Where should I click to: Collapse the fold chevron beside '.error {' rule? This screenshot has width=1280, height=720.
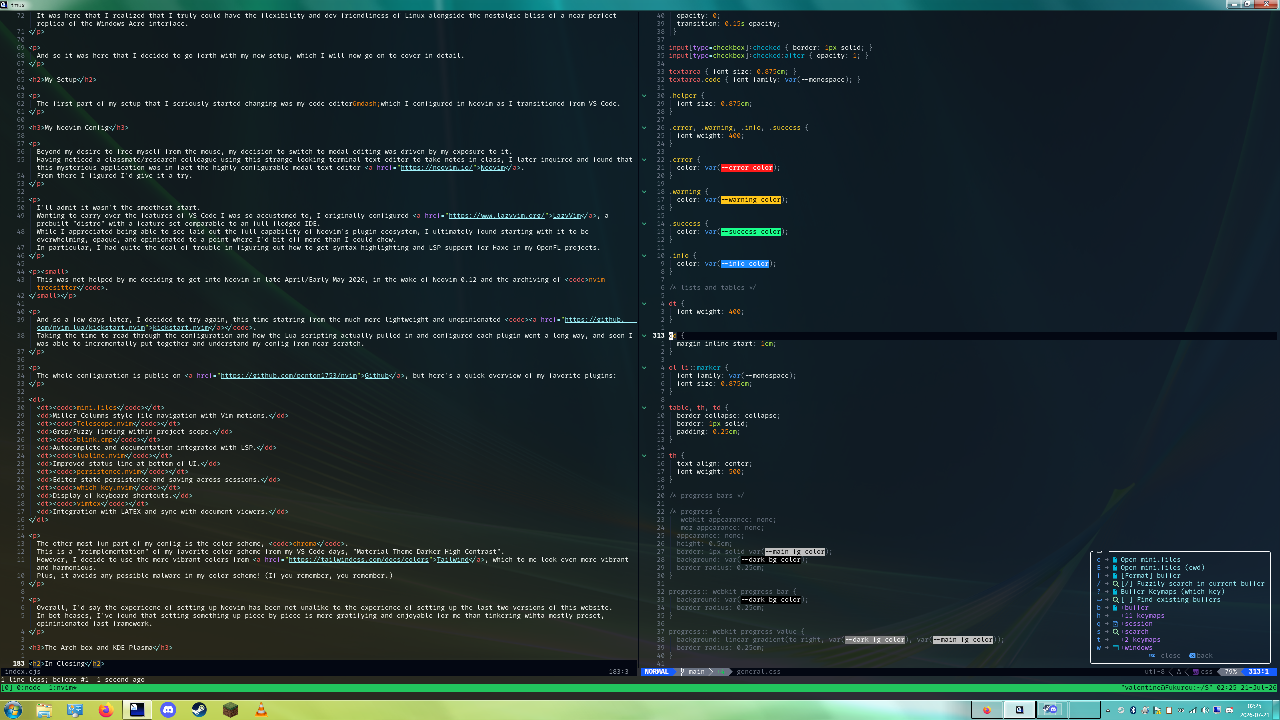coord(646,160)
